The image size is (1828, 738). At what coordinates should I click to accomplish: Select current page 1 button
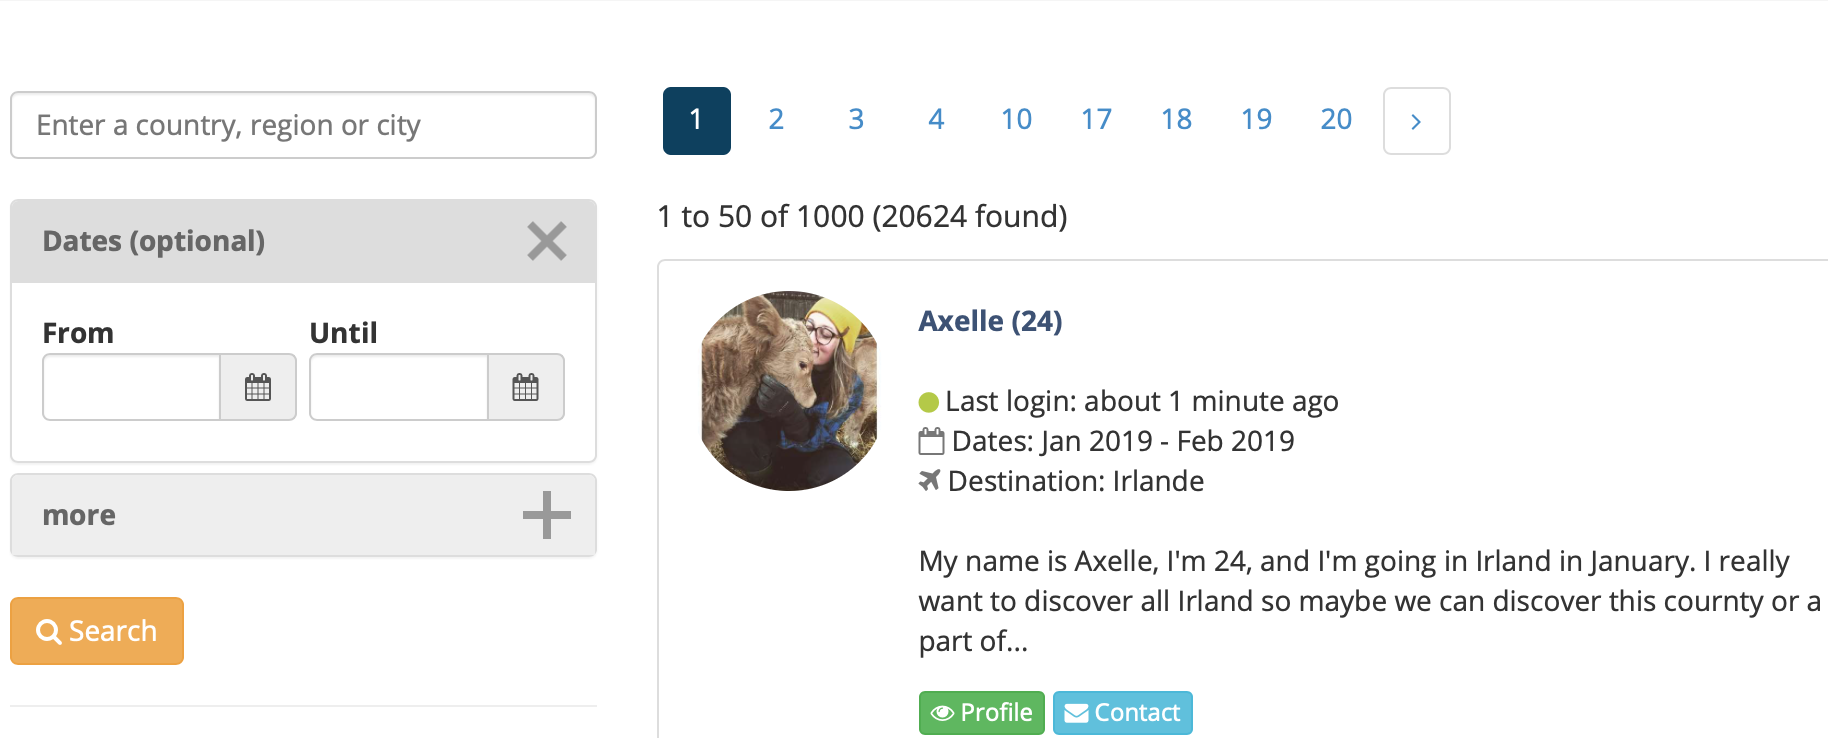click(696, 121)
